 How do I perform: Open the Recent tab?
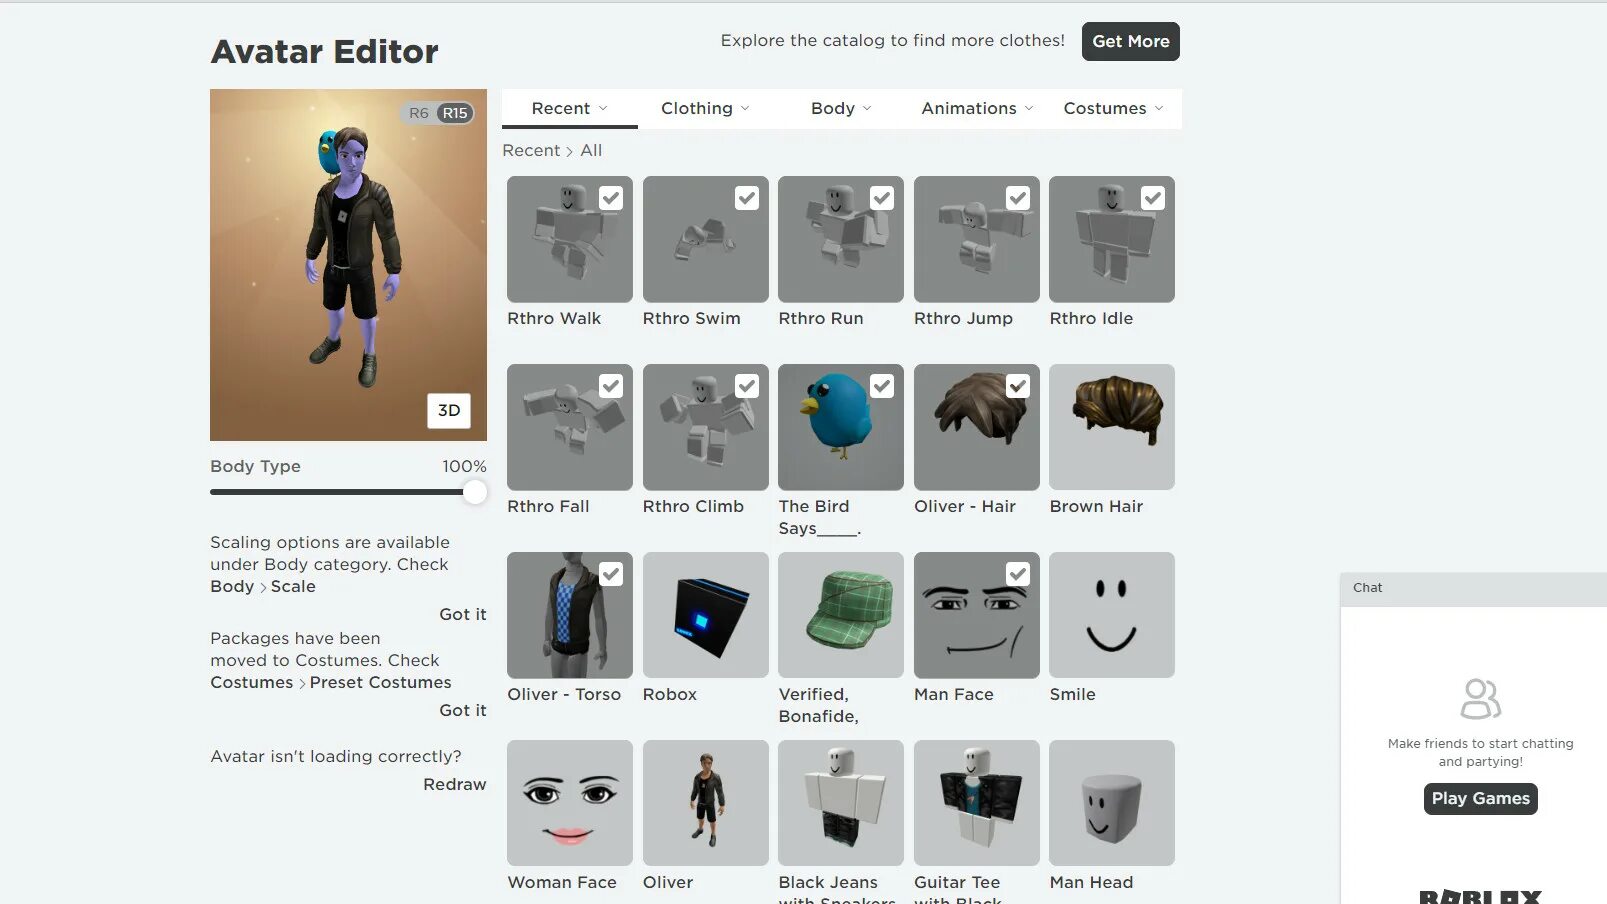click(x=570, y=108)
